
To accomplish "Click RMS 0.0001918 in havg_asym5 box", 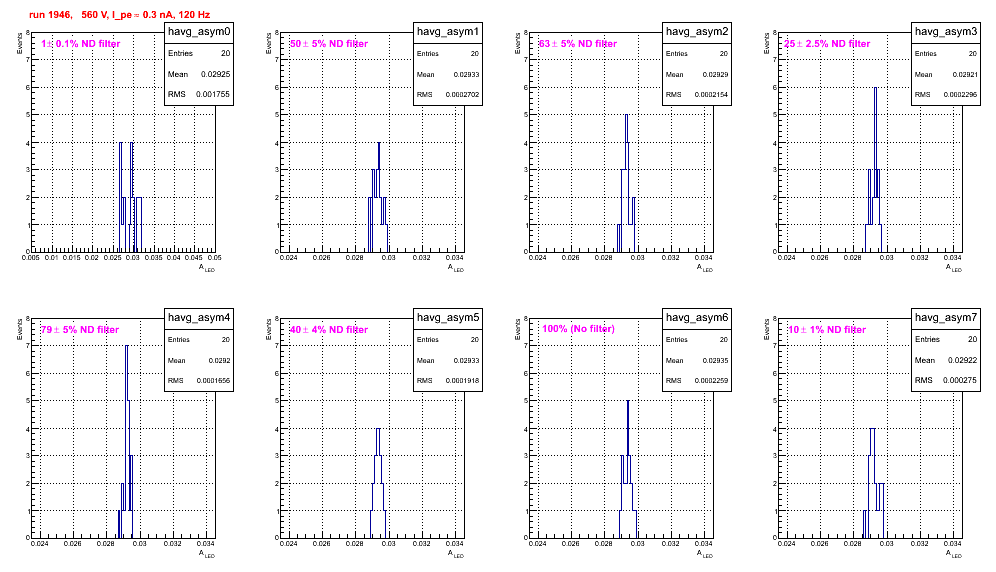I will (448, 380).
